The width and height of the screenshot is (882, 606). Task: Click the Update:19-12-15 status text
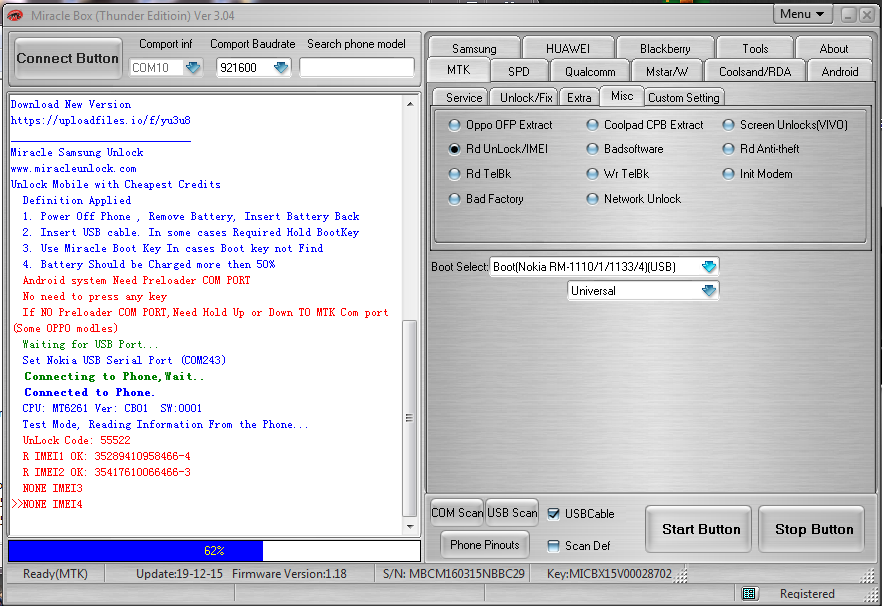(179, 574)
